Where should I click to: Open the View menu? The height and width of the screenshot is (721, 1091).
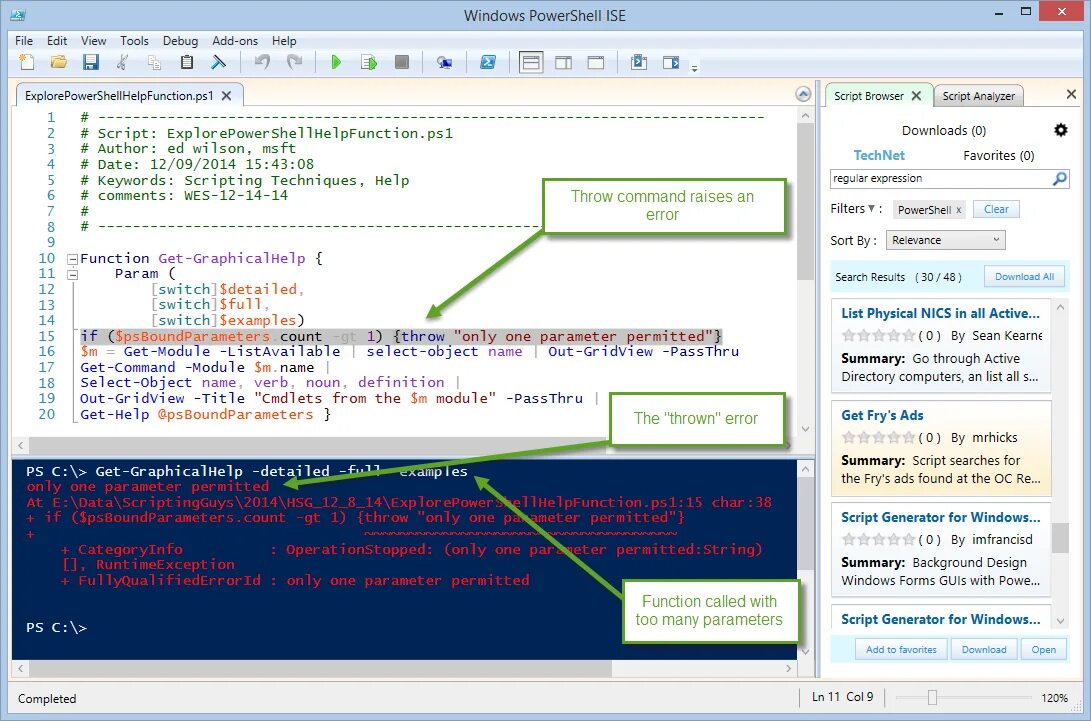point(93,41)
